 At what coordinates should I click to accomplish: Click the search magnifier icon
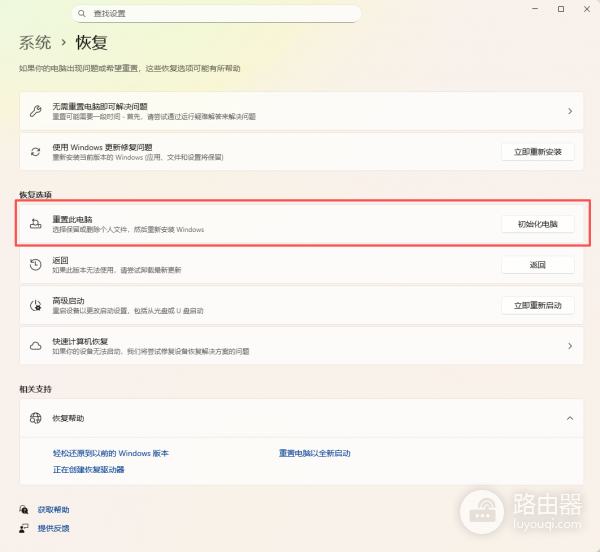[82, 14]
